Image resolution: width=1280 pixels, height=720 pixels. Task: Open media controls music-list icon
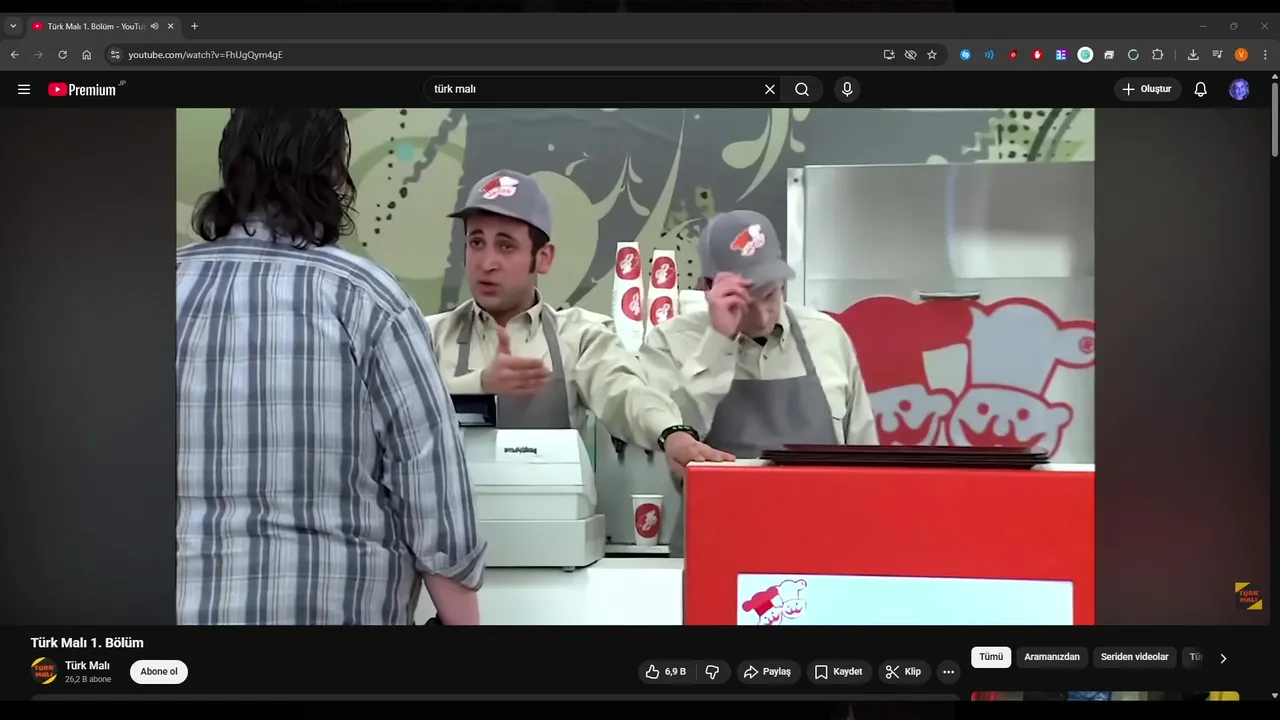pyautogui.click(x=1217, y=55)
